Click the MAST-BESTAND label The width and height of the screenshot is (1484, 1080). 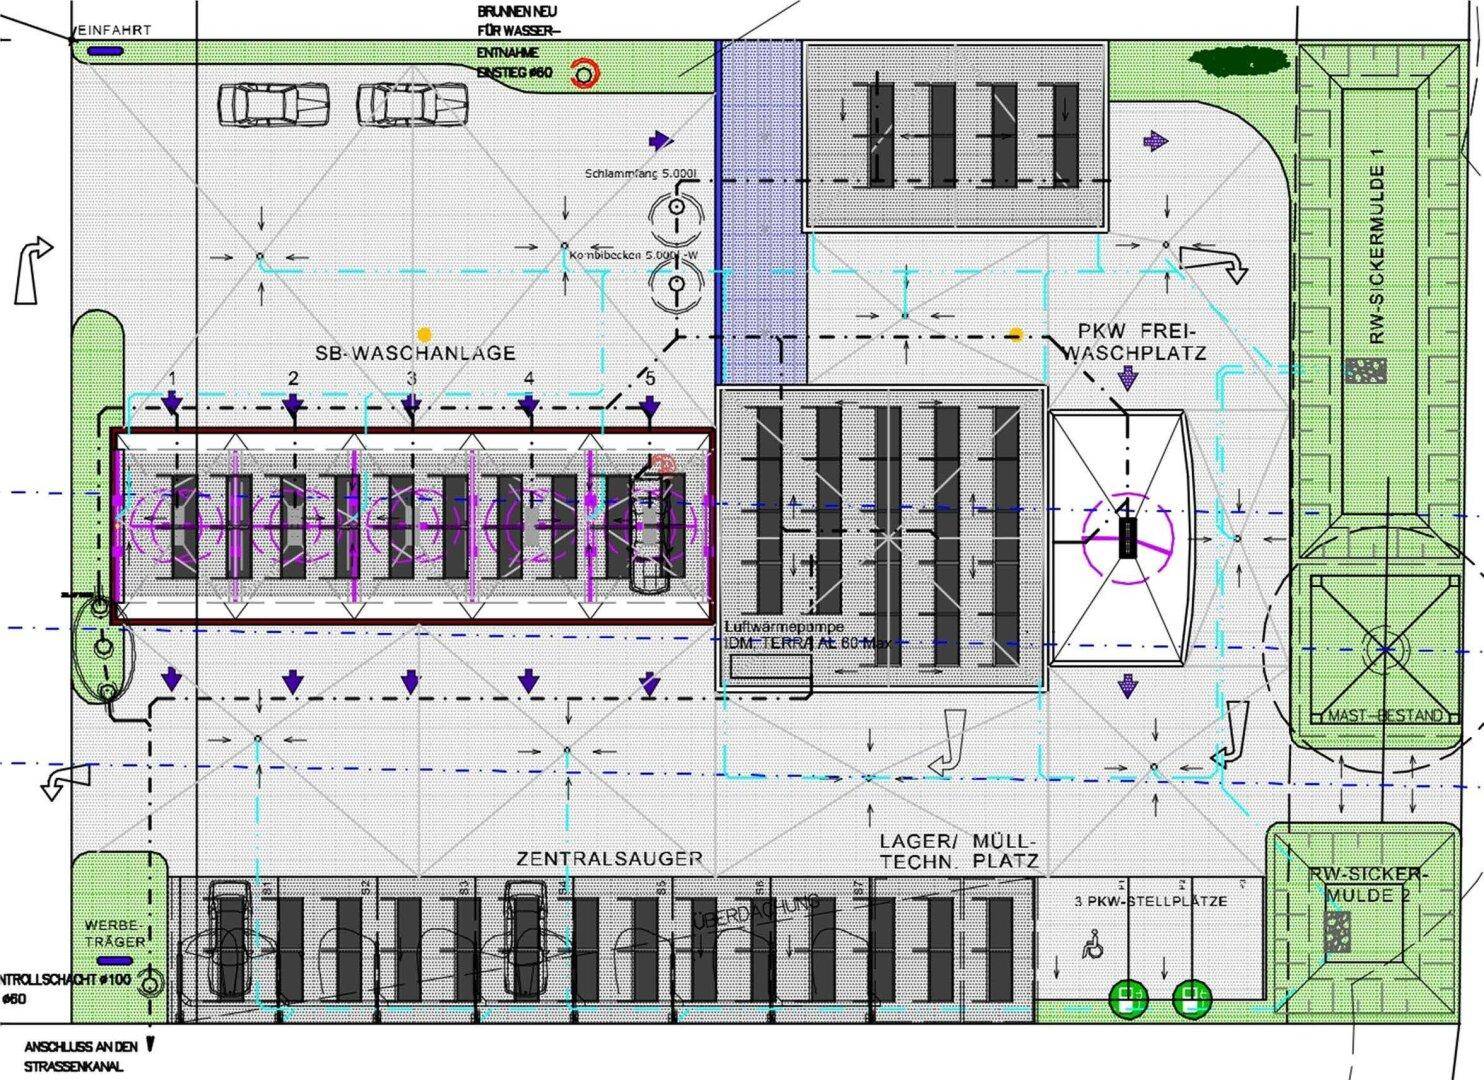[1385, 716]
